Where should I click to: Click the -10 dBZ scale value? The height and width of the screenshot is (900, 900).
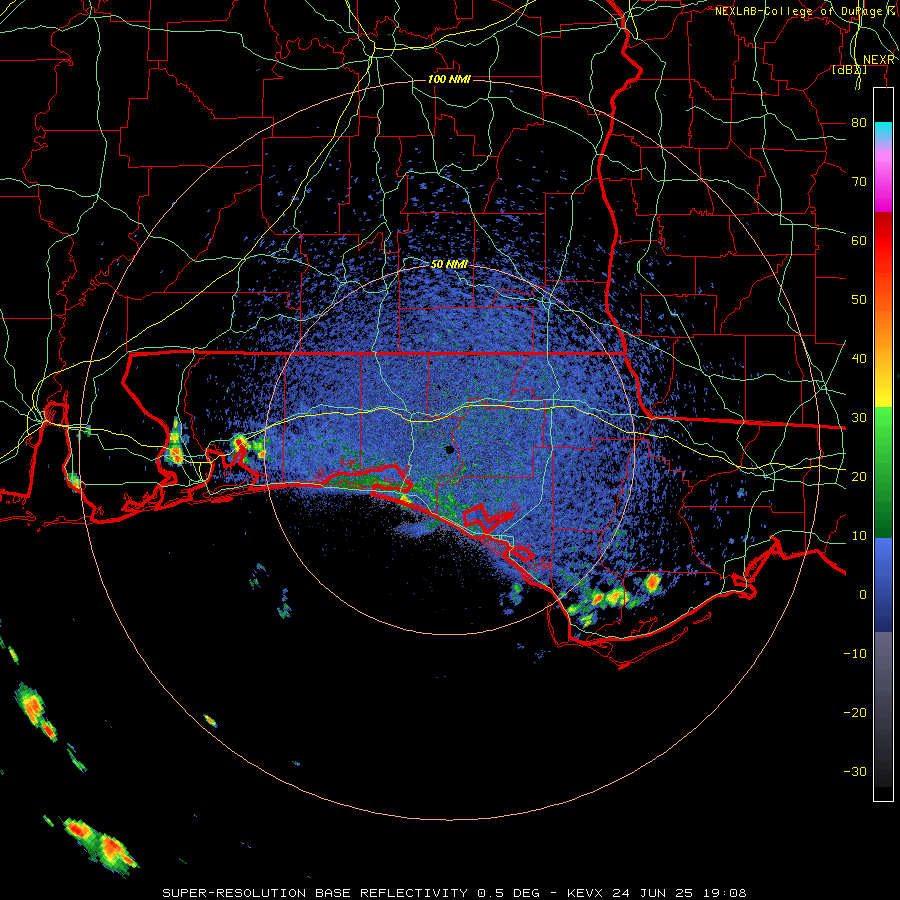click(855, 654)
